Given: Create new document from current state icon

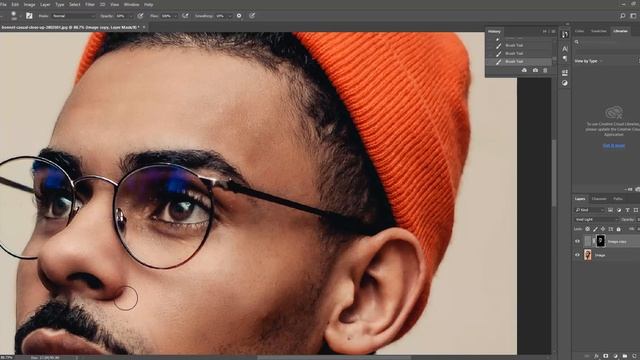Looking at the screenshot, I should [x=524, y=71].
